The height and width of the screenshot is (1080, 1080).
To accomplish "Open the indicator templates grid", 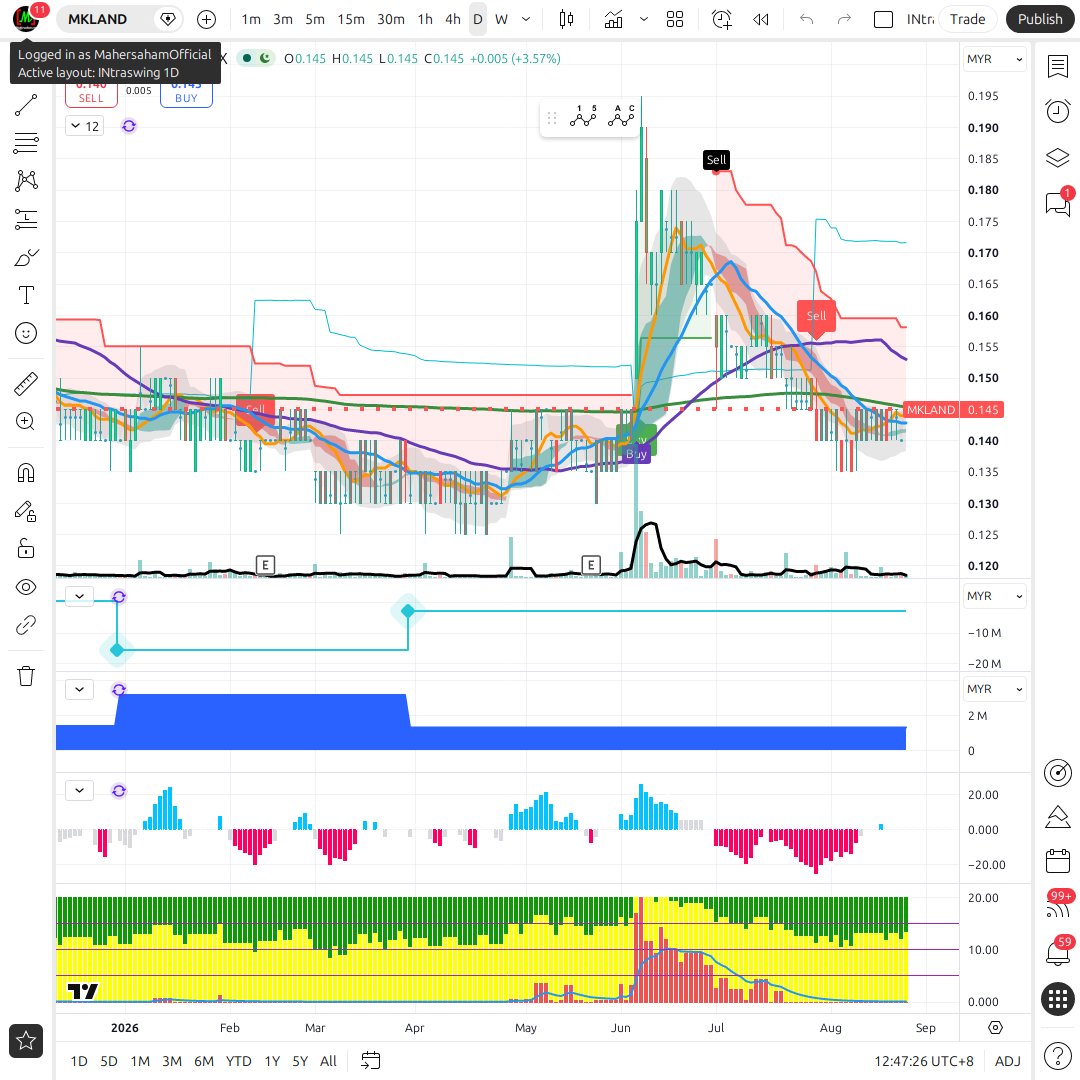I will (x=675, y=19).
